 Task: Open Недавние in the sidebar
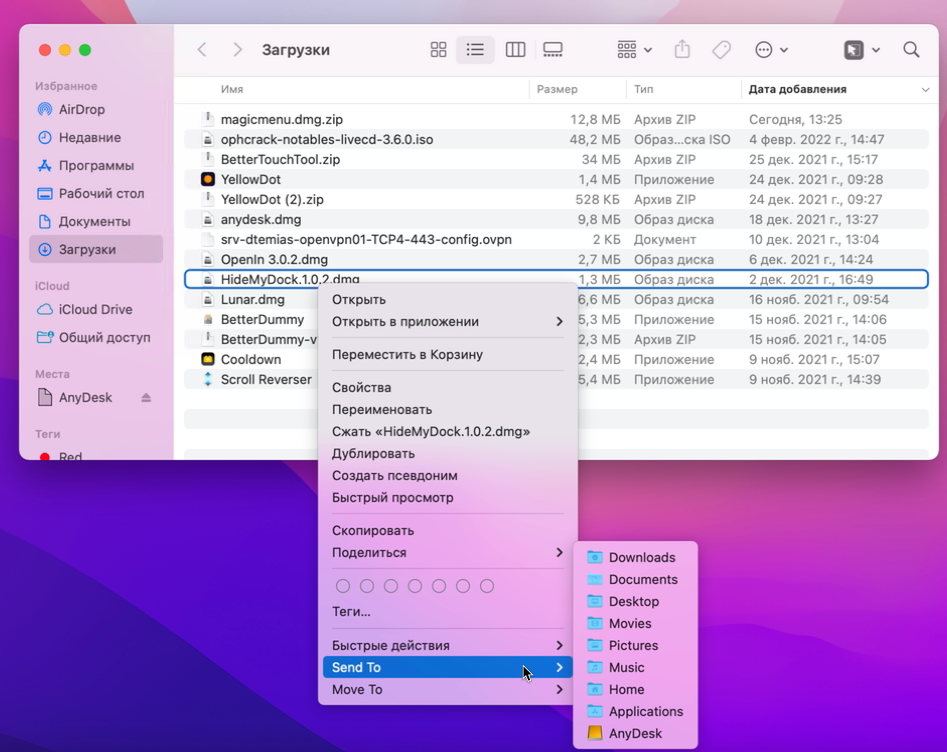point(97,137)
